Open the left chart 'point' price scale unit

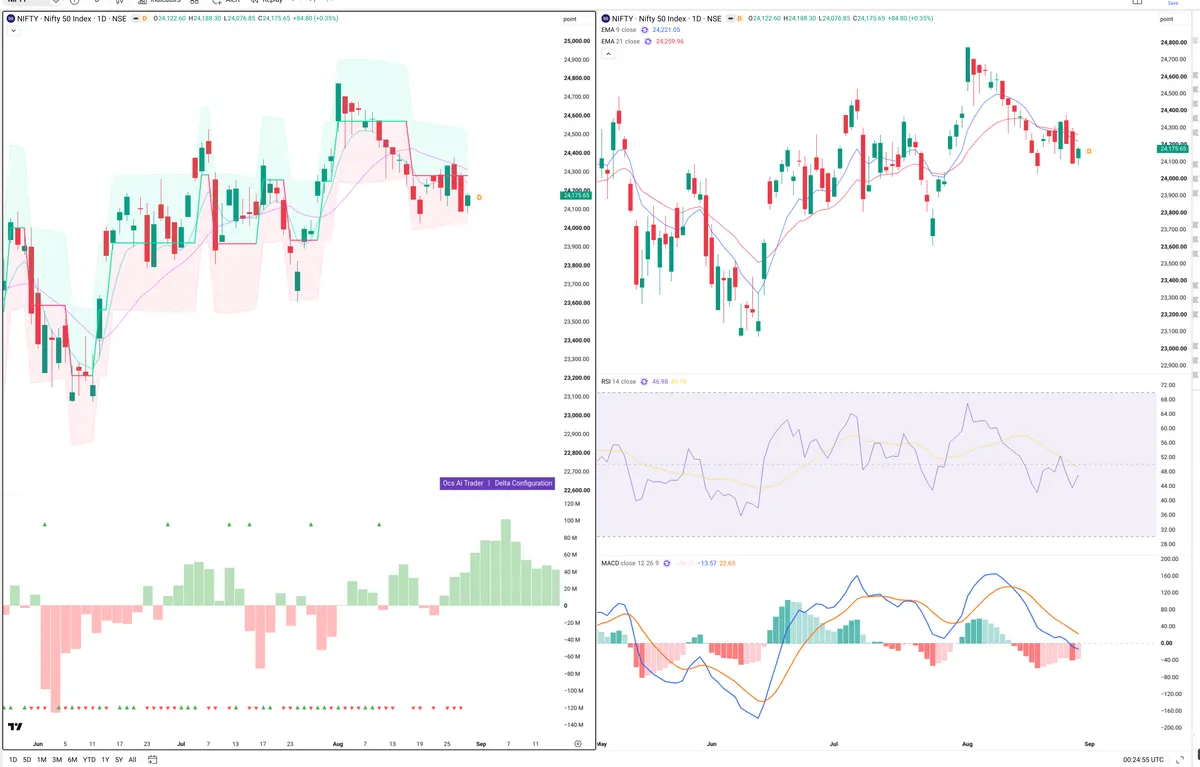(x=570, y=19)
